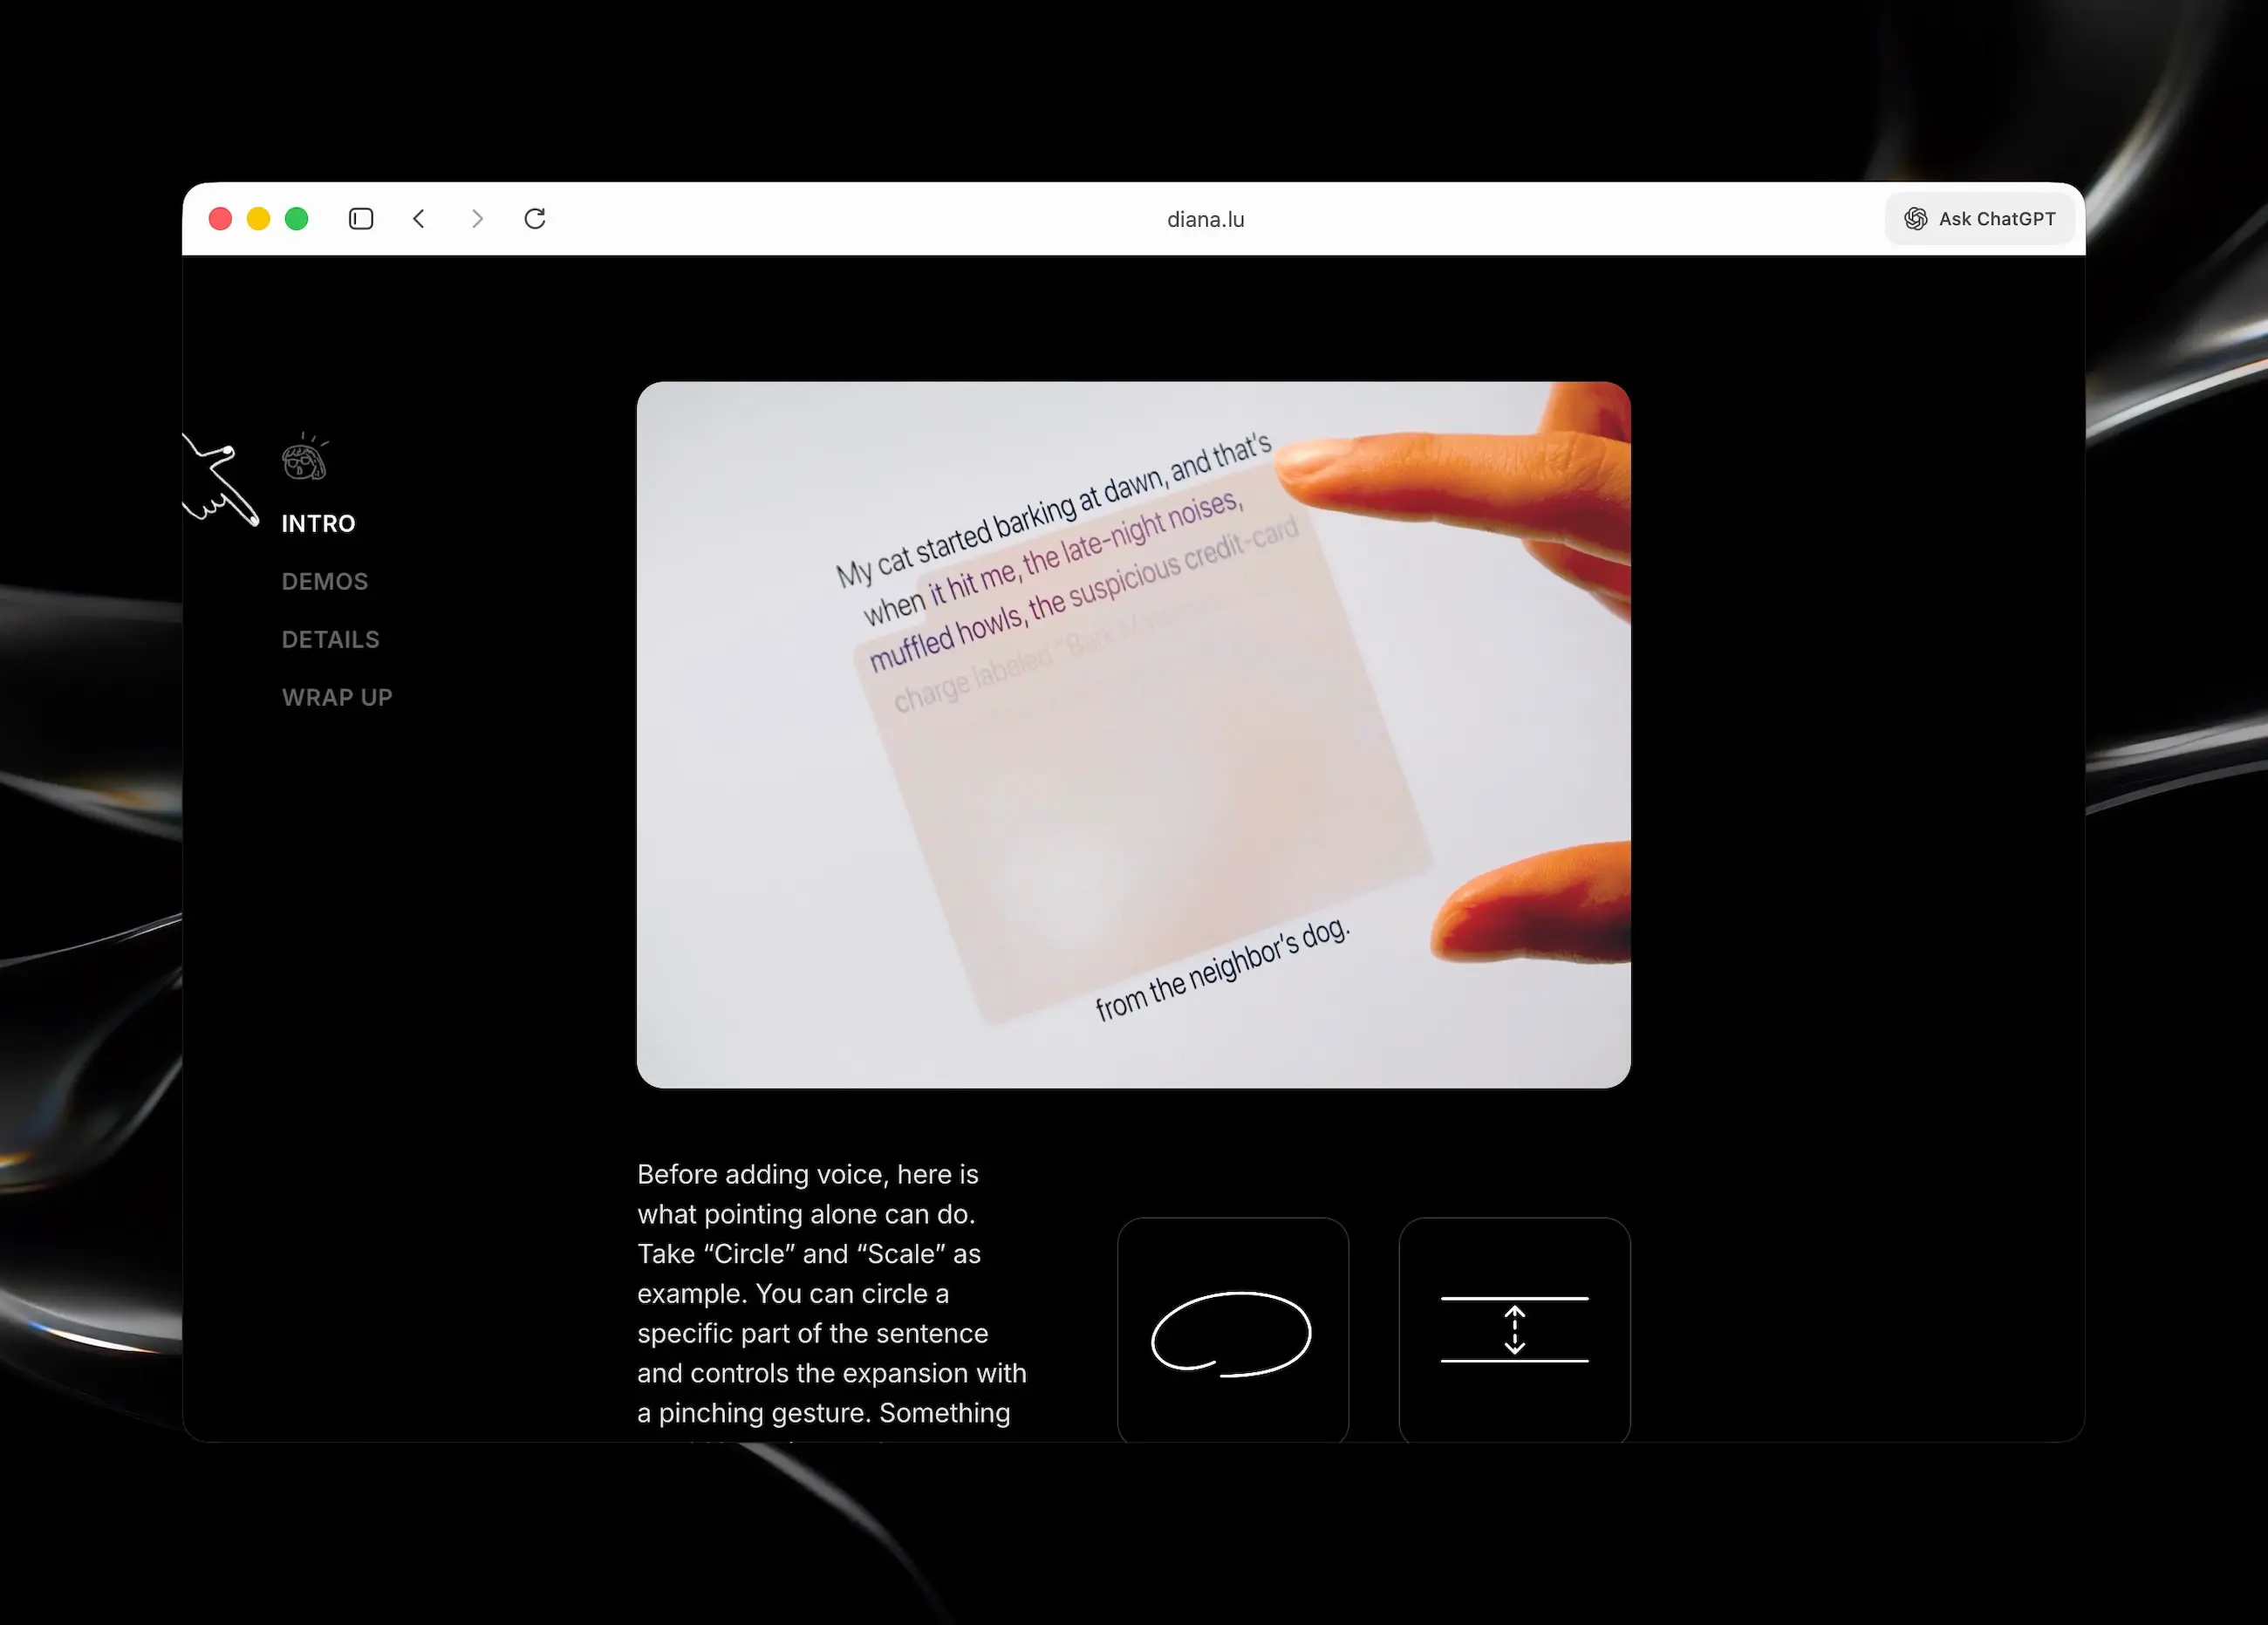Reload the page with the refresh icon
The height and width of the screenshot is (1625, 2268).
click(535, 219)
